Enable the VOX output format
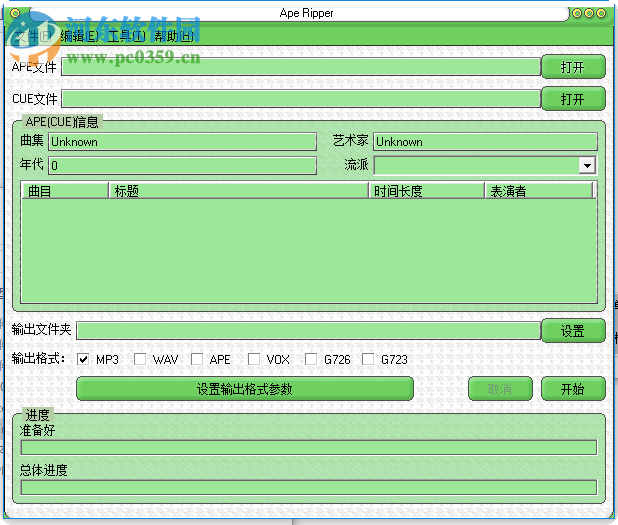This screenshot has width=618, height=525. [x=254, y=359]
